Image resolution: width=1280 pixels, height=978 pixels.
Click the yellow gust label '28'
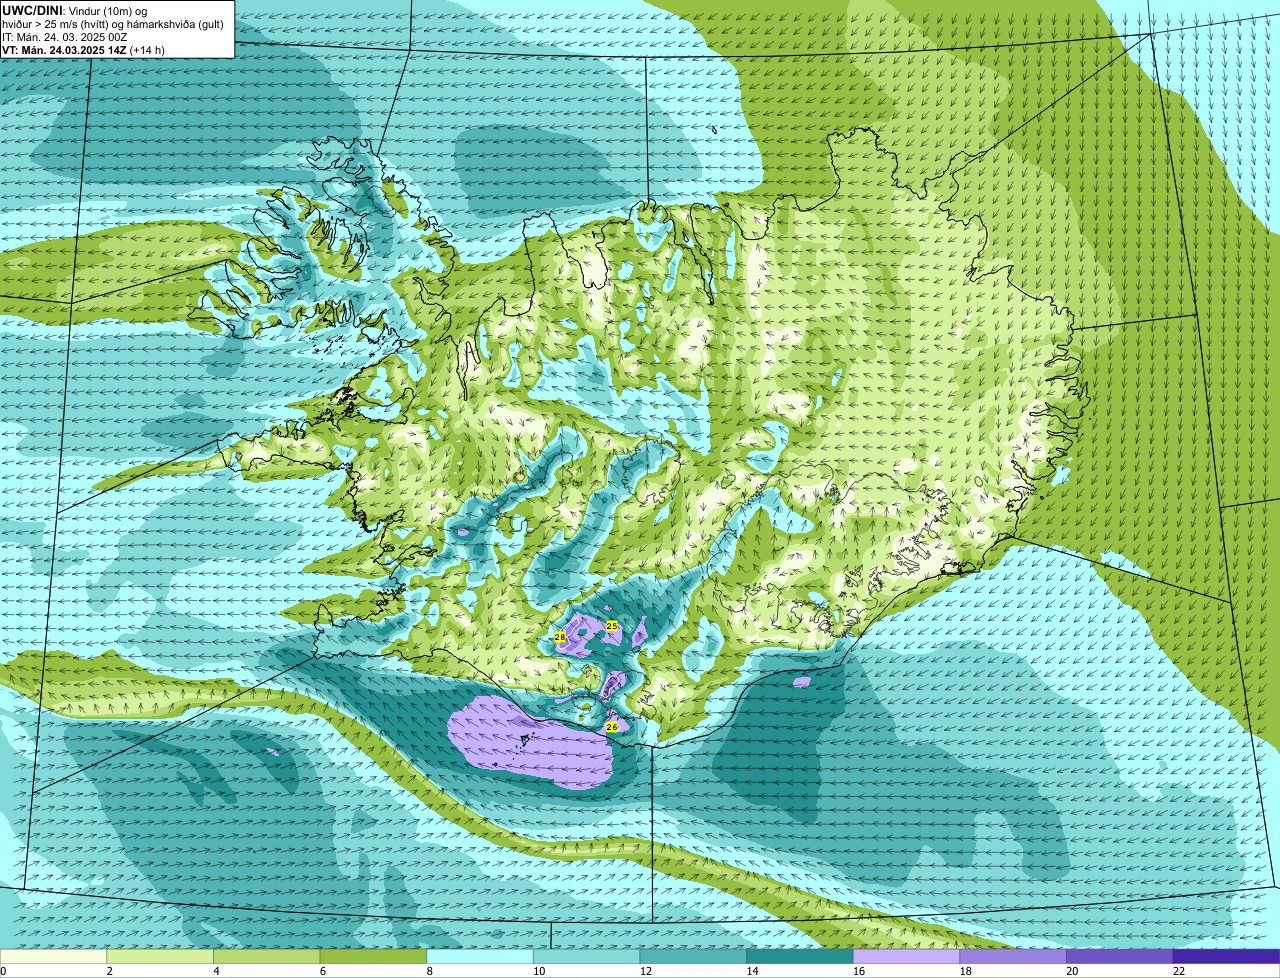pyautogui.click(x=560, y=637)
